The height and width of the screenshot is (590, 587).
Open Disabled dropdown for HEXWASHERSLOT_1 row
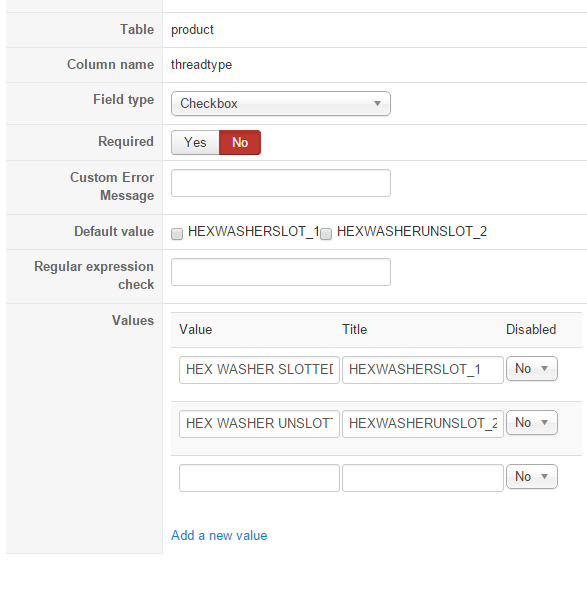532,368
